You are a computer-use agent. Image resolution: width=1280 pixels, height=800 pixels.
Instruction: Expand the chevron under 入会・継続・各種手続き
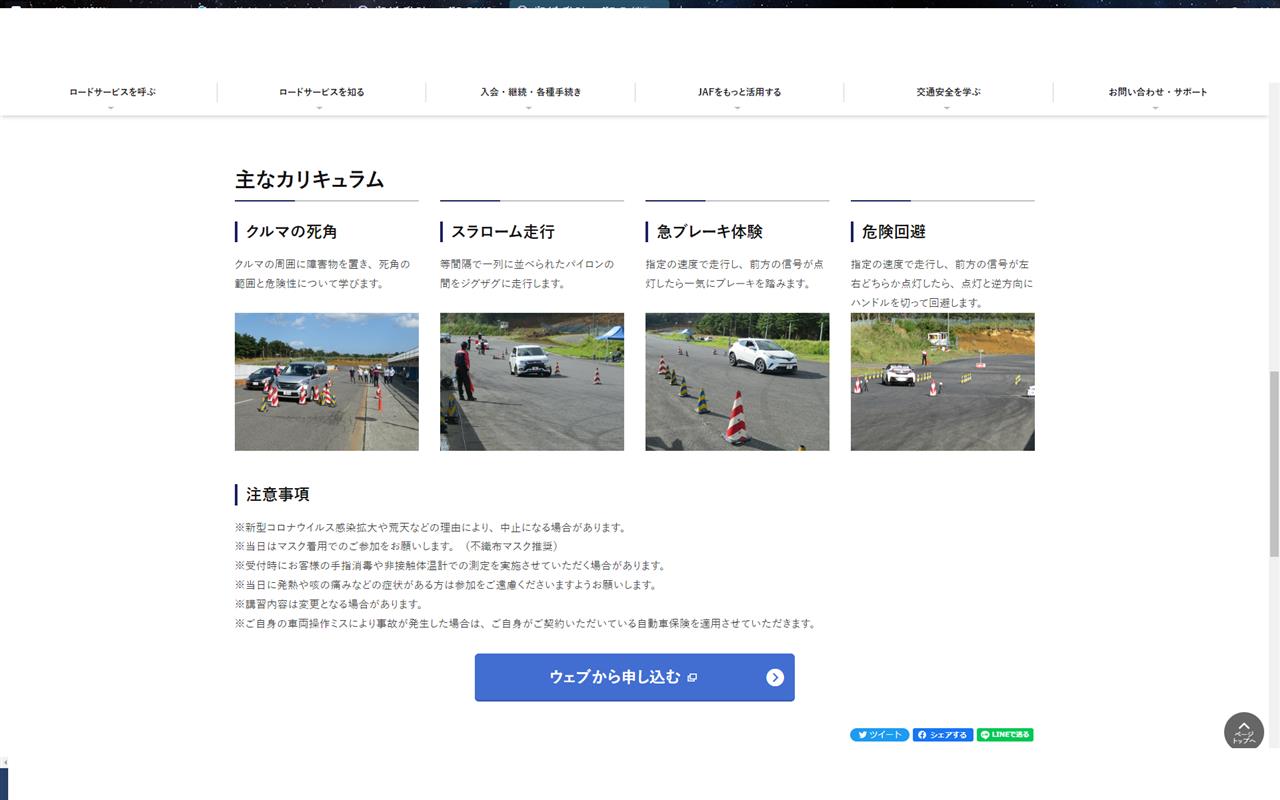tap(528, 108)
